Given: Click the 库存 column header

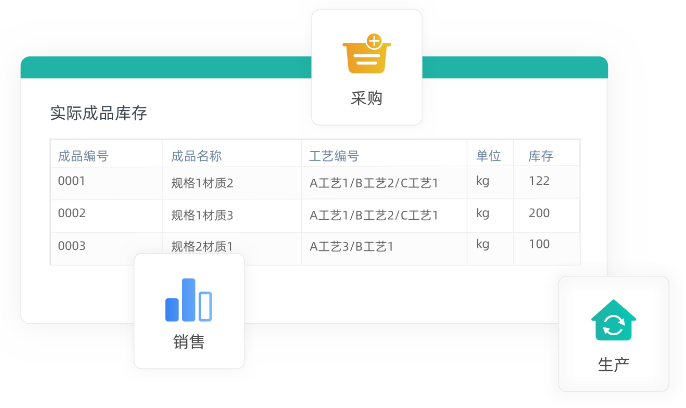Looking at the screenshot, I should [x=540, y=155].
